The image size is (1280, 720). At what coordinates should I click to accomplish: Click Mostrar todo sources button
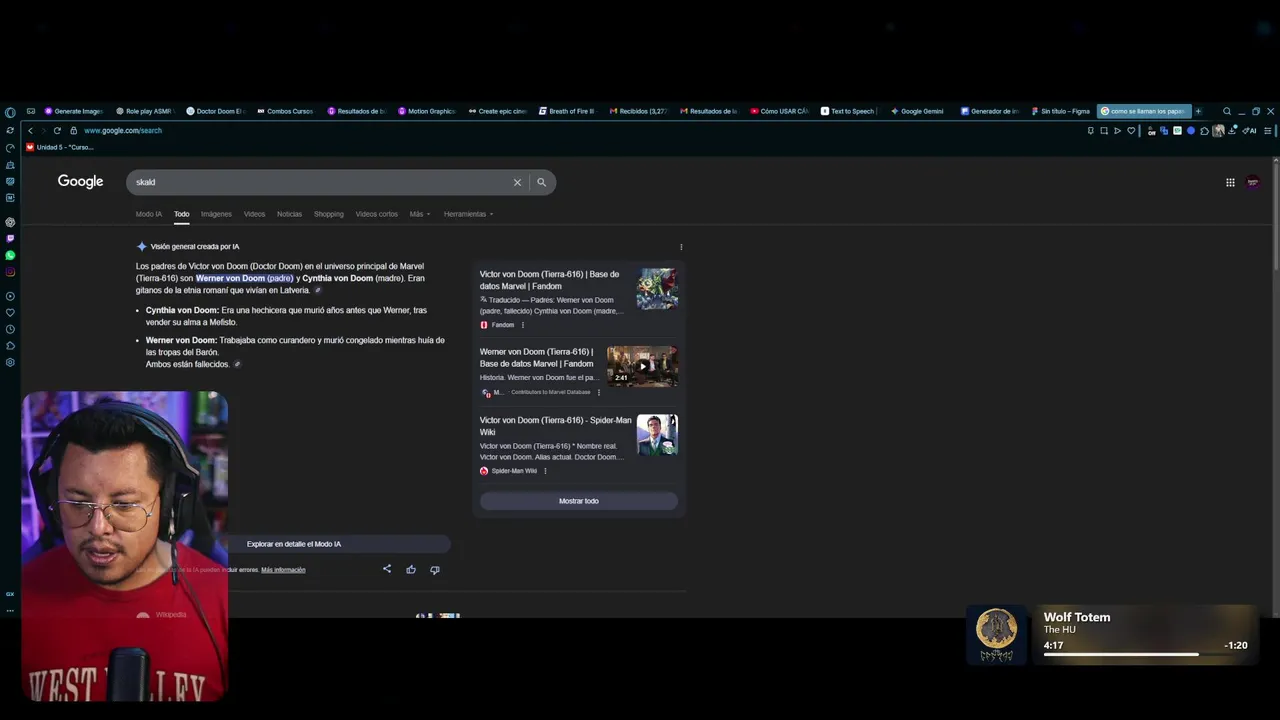coord(578,501)
